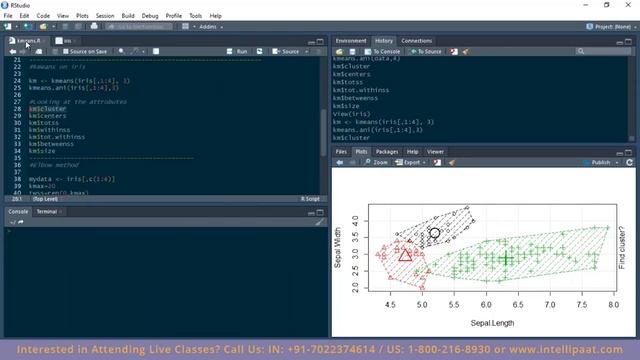Maximize the console pane
640x360 pixels.
click(320, 212)
